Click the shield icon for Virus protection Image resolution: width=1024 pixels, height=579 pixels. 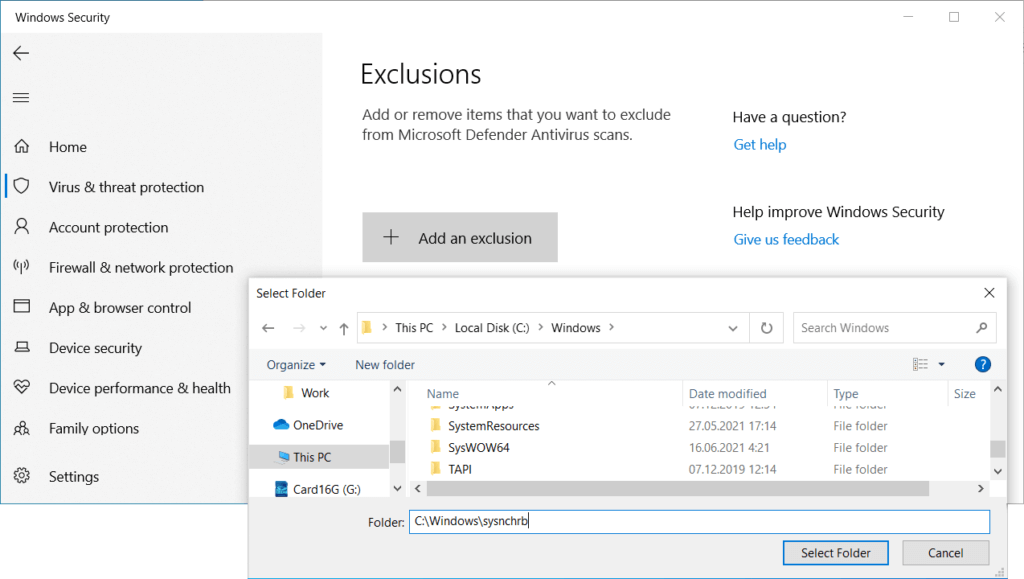pos(22,186)
